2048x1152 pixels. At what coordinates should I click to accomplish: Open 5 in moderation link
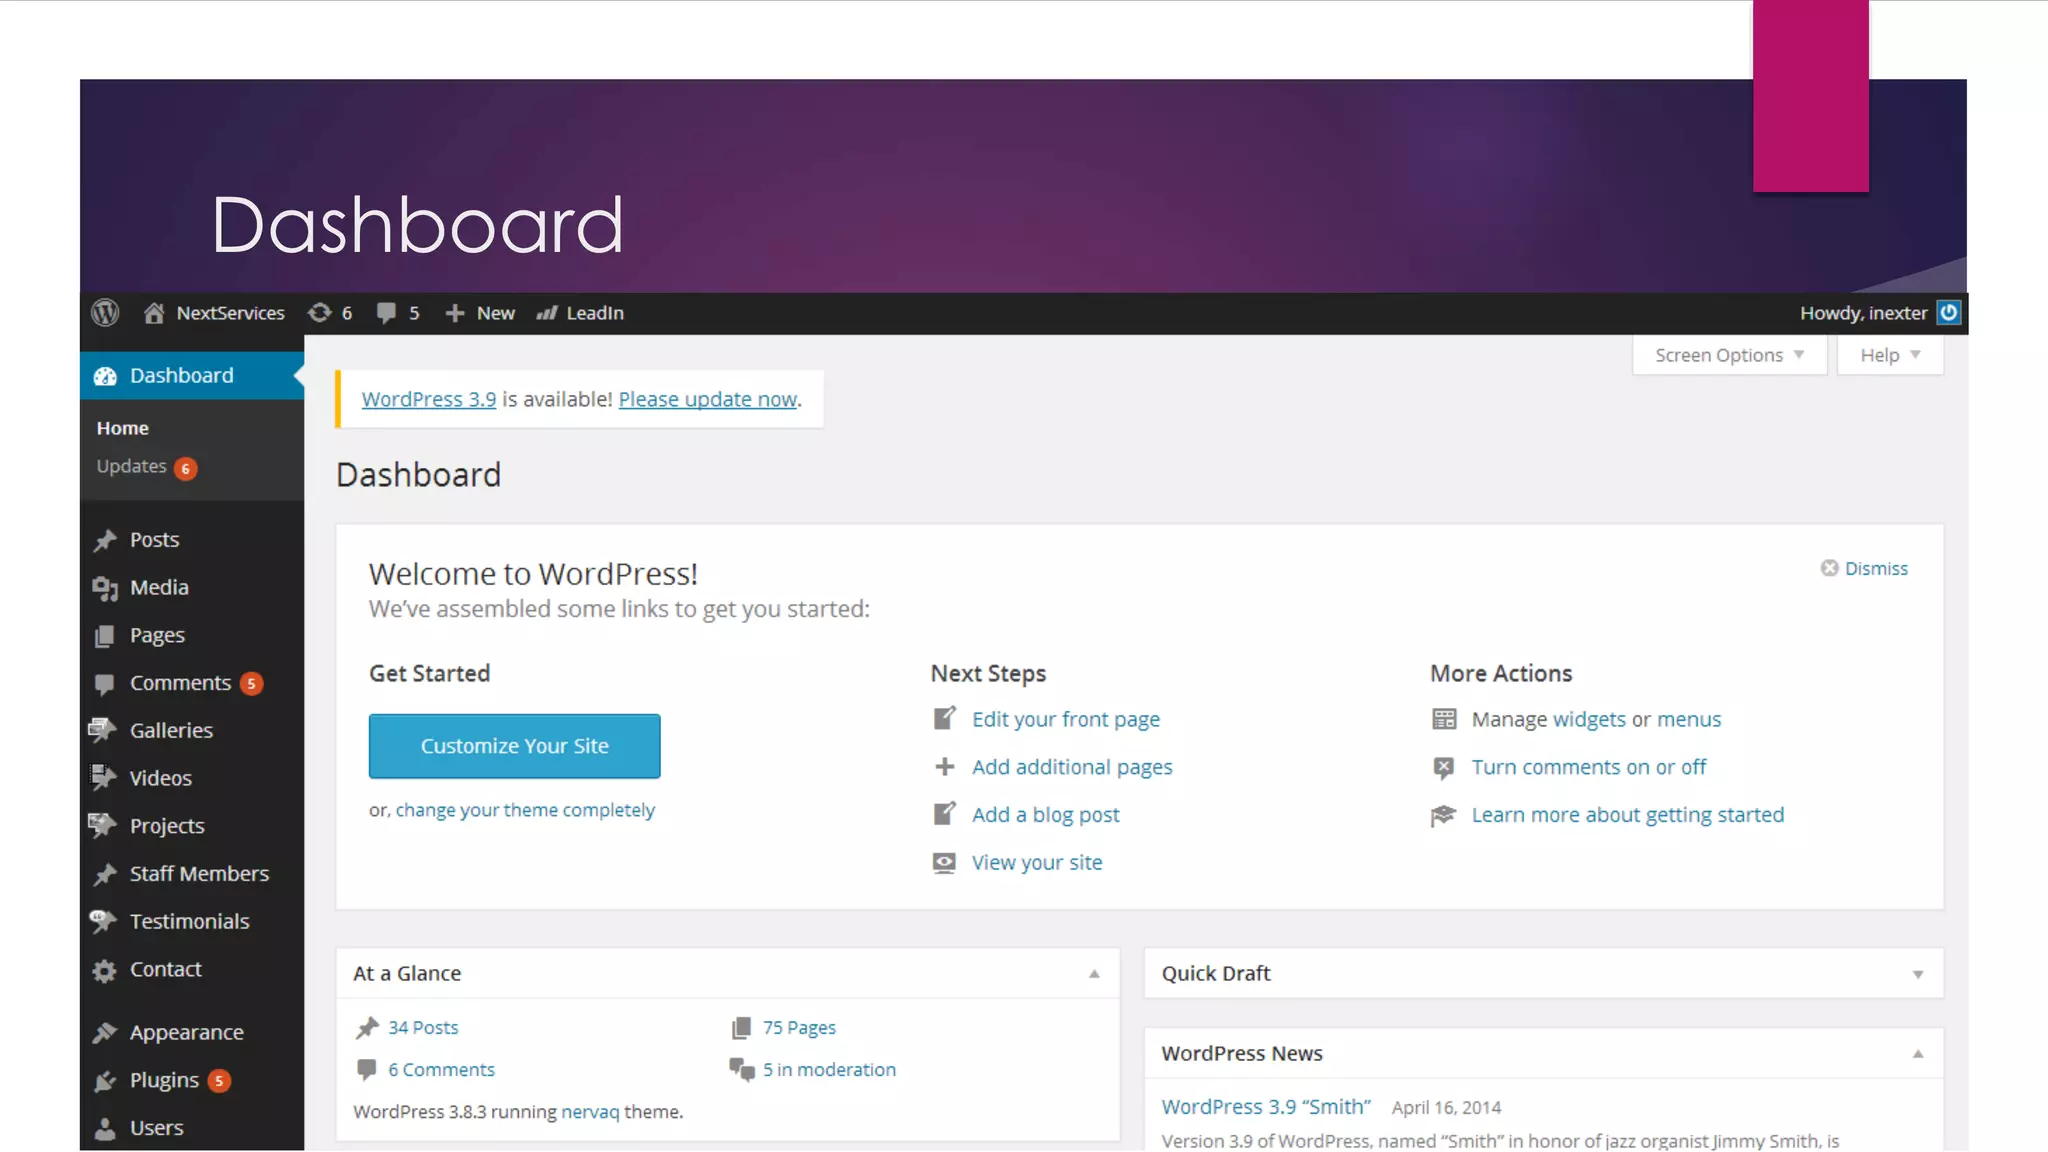pos(829,1070)
